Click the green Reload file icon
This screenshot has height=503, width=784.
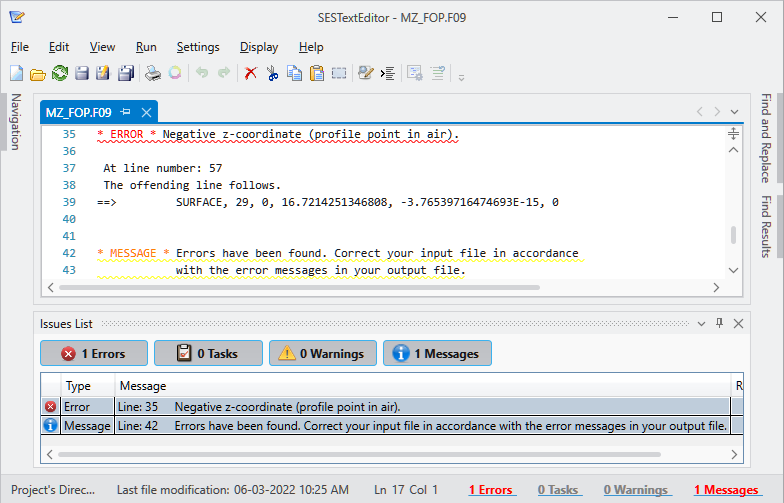point(59,73)
